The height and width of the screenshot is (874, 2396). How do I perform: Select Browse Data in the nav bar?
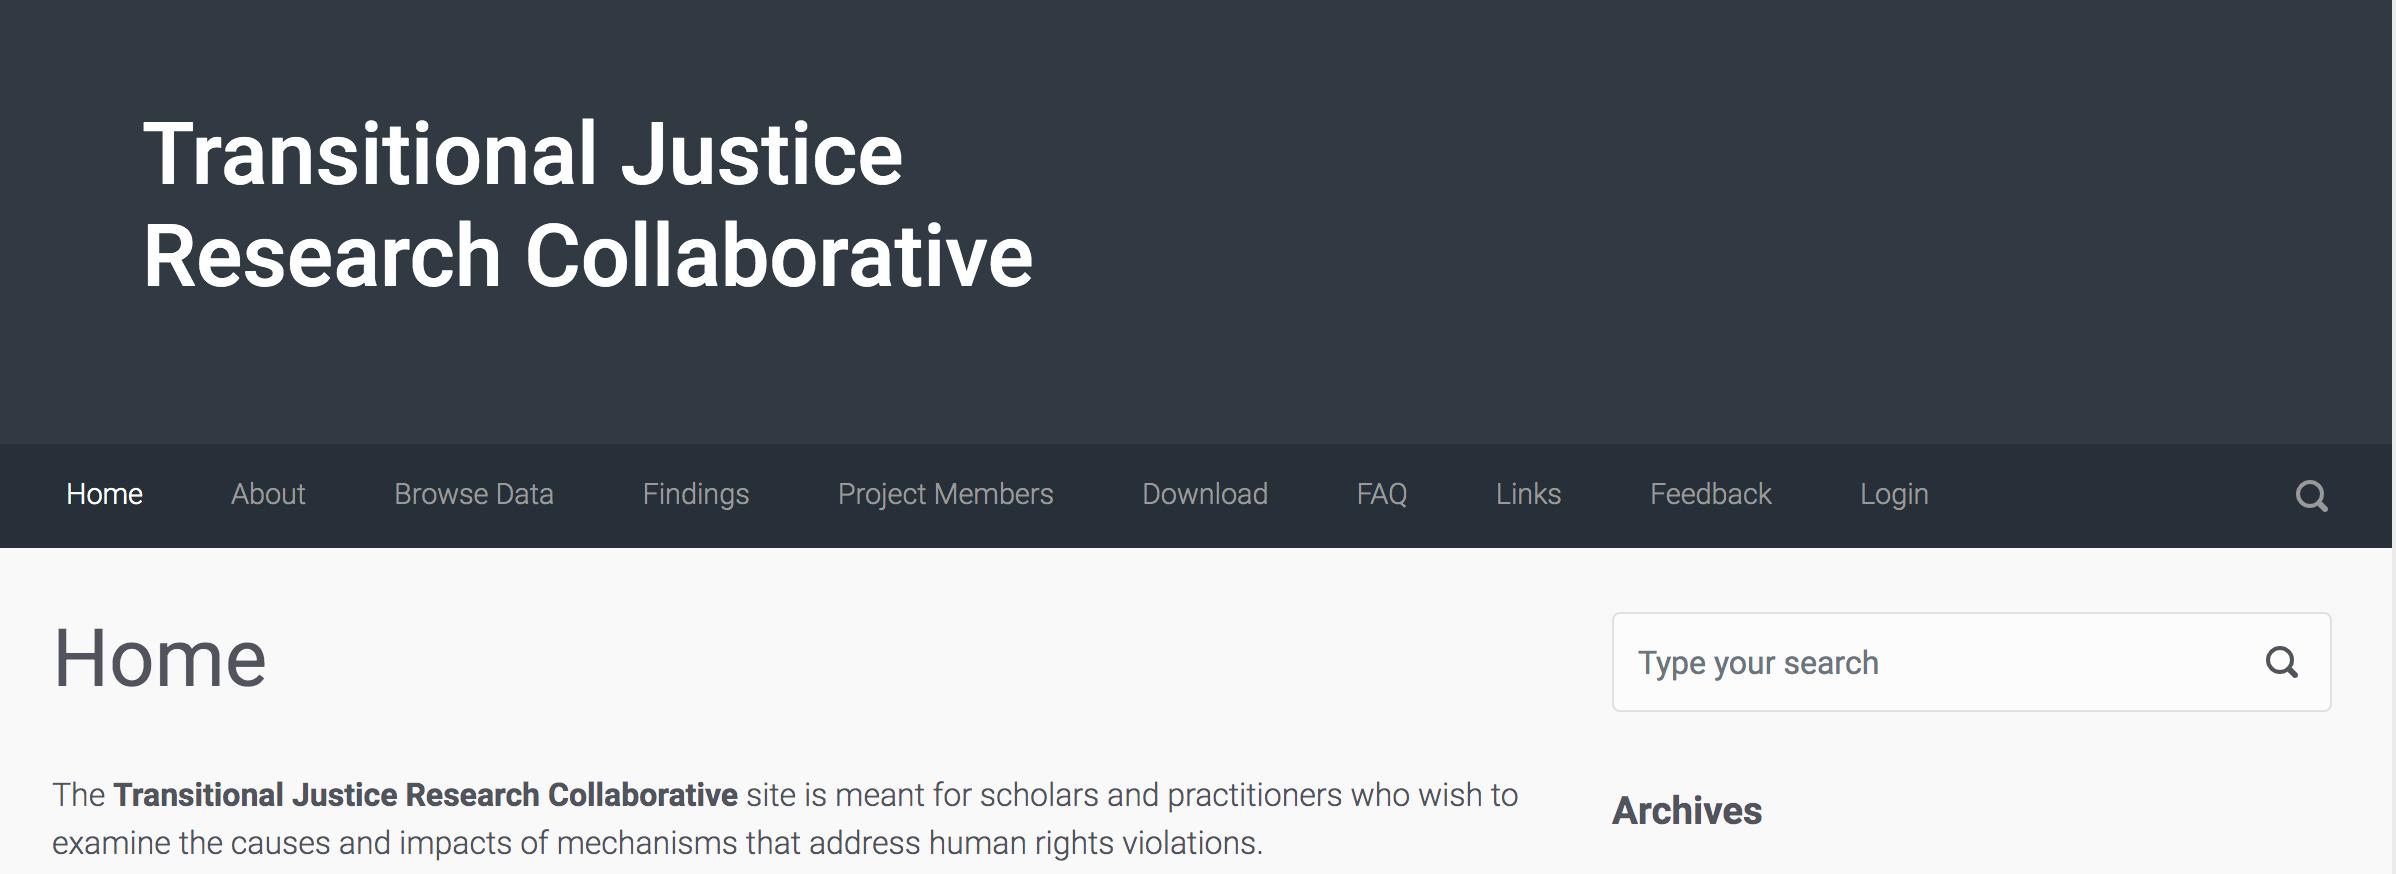474,494
